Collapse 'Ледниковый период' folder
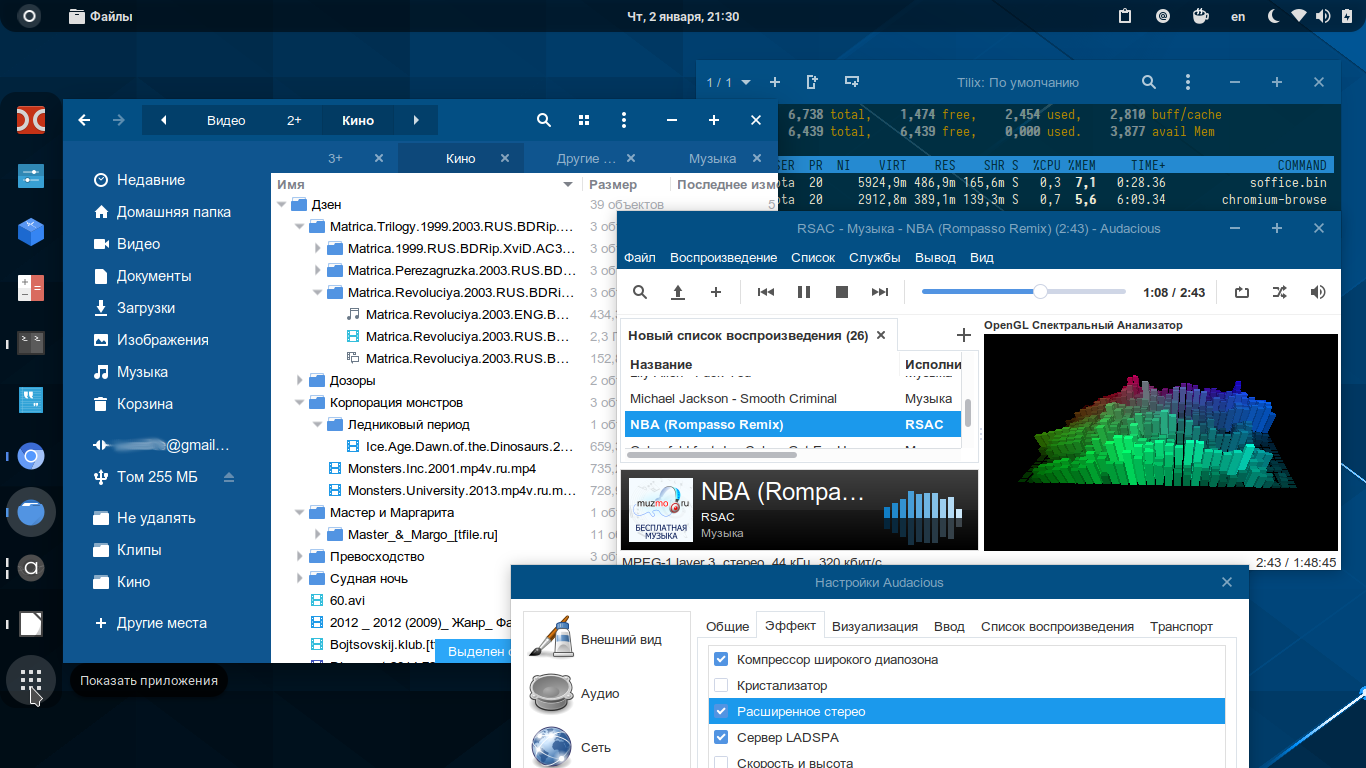The image size is (1366, 768). tap(318, 424)
